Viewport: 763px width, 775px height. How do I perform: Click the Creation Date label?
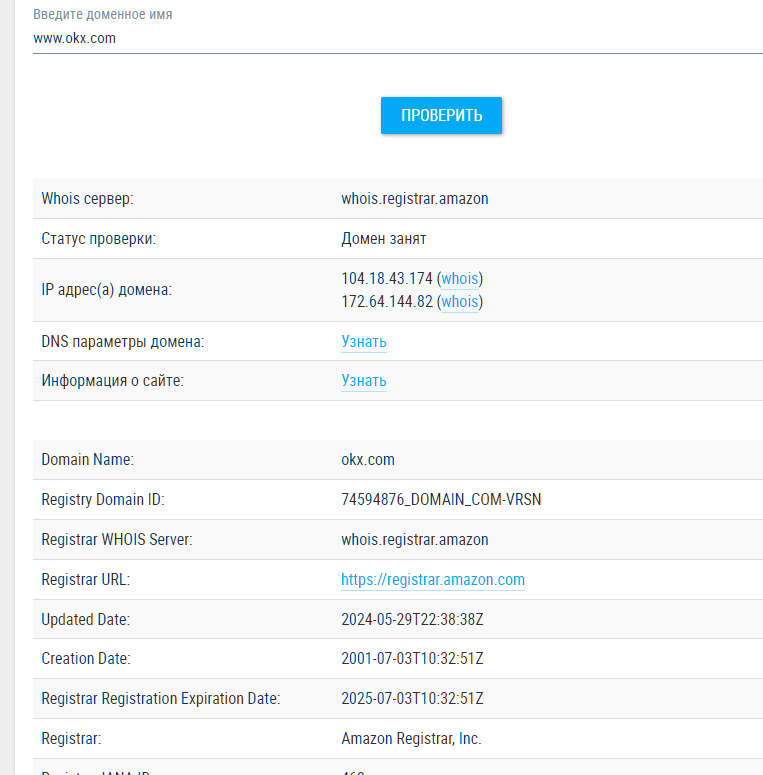click(x=85, y=658)
